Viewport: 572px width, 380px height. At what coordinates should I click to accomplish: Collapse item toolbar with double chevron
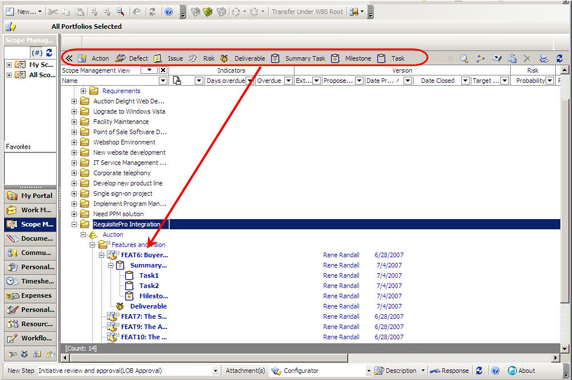click(69, 58)
